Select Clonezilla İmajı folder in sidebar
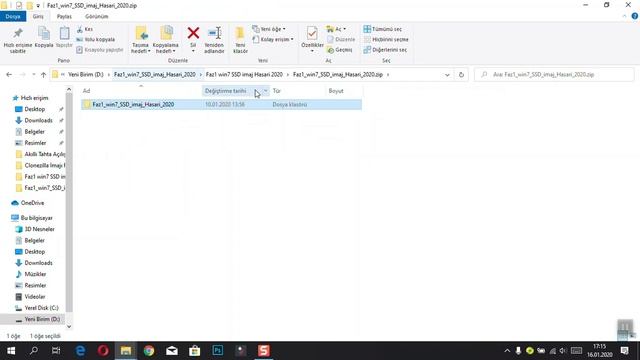The image size is (640, 360). click(x=41, y=165)
